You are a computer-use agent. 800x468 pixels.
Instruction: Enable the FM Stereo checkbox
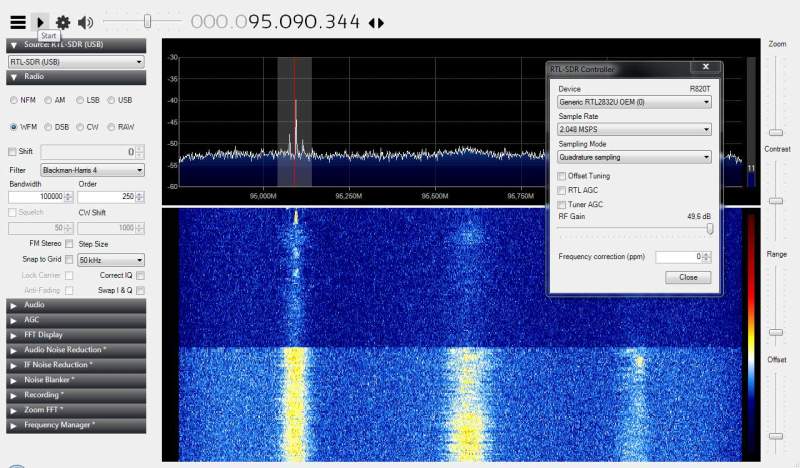pyautogui.click(x=69, y=244)
